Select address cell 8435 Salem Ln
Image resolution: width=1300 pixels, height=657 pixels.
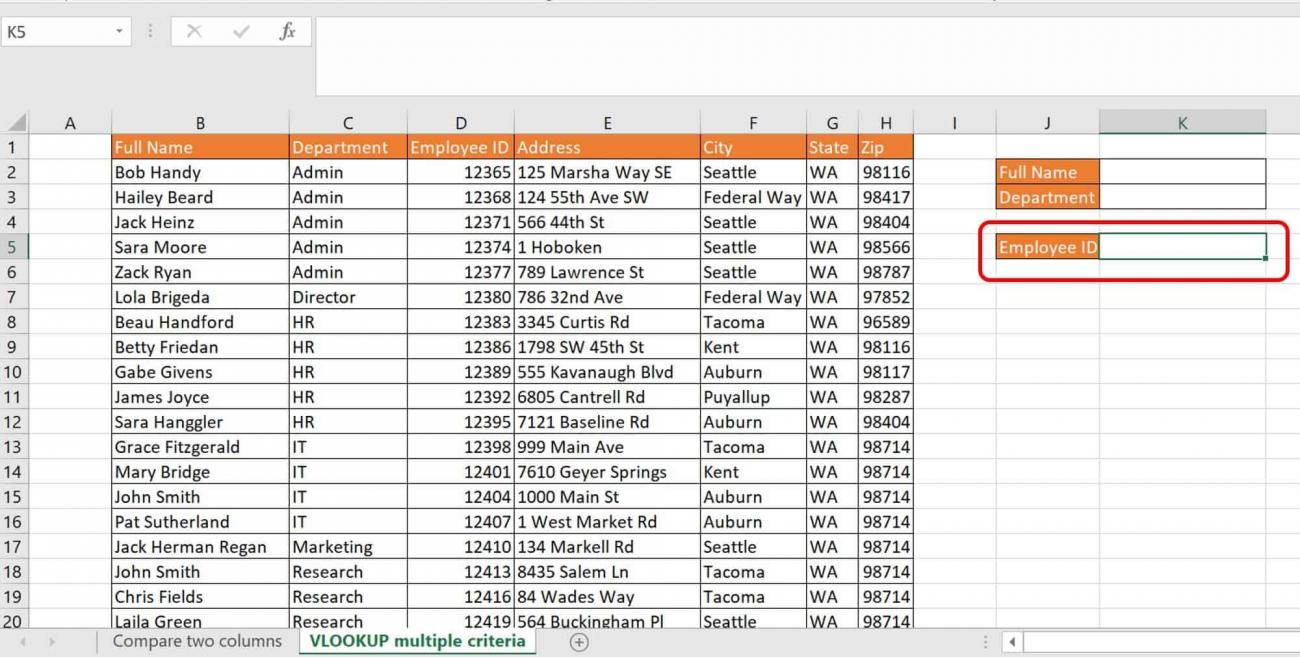point(607,572)
